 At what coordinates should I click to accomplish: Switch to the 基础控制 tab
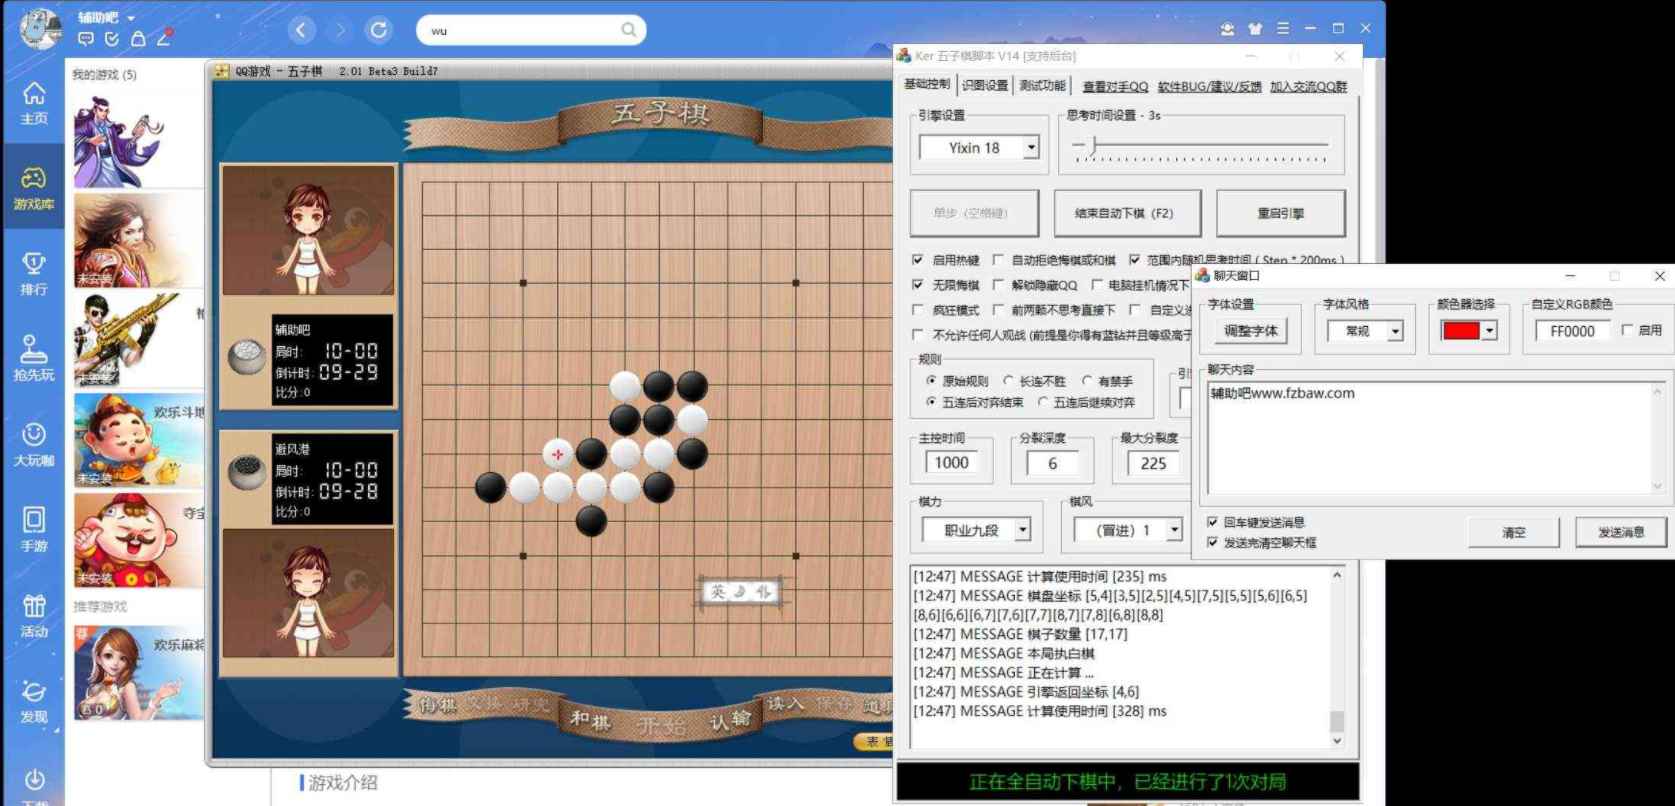coord(927,85)
